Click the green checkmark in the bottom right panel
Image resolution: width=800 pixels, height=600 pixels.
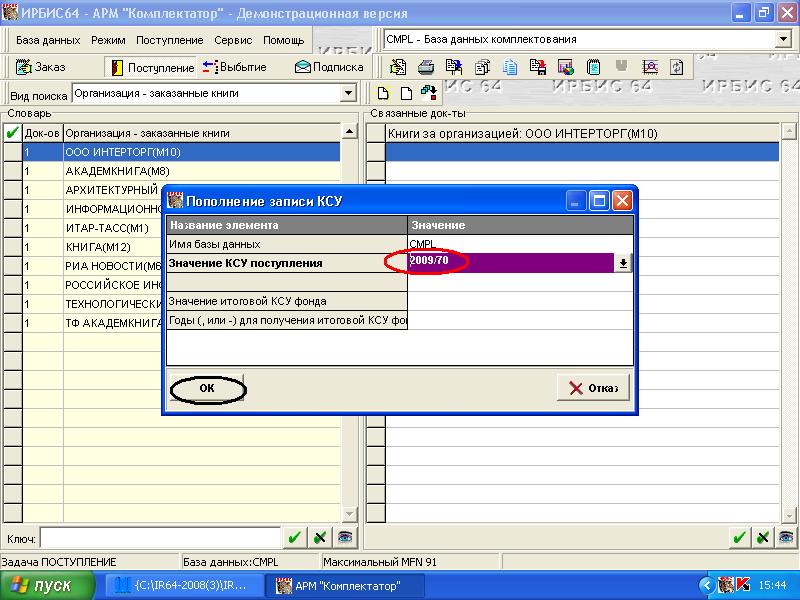(x=739, y=538)
